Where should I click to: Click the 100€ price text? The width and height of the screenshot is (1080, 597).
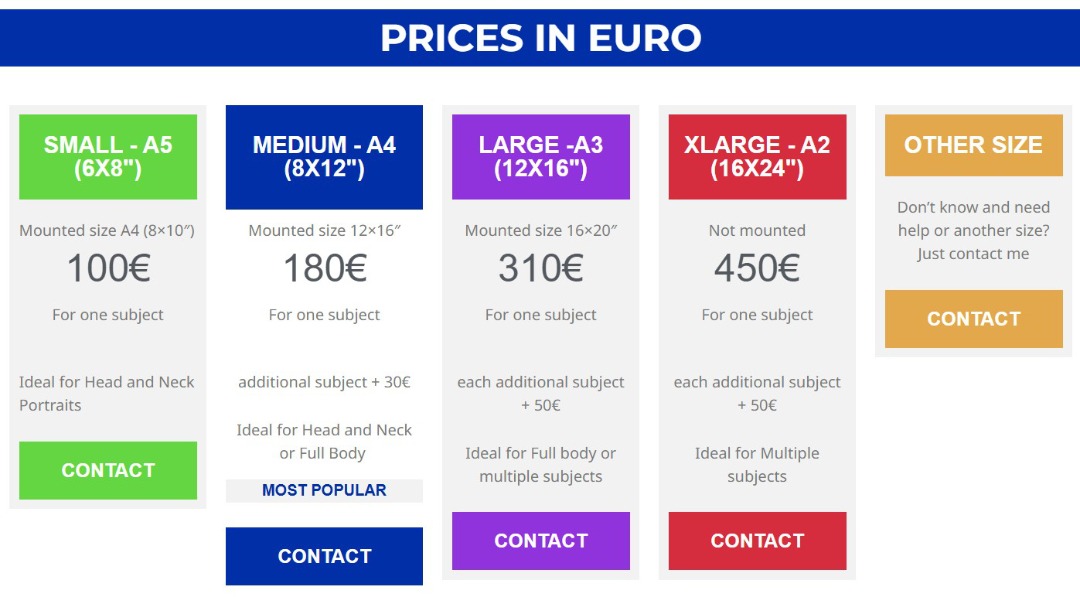tap(108, 267)
